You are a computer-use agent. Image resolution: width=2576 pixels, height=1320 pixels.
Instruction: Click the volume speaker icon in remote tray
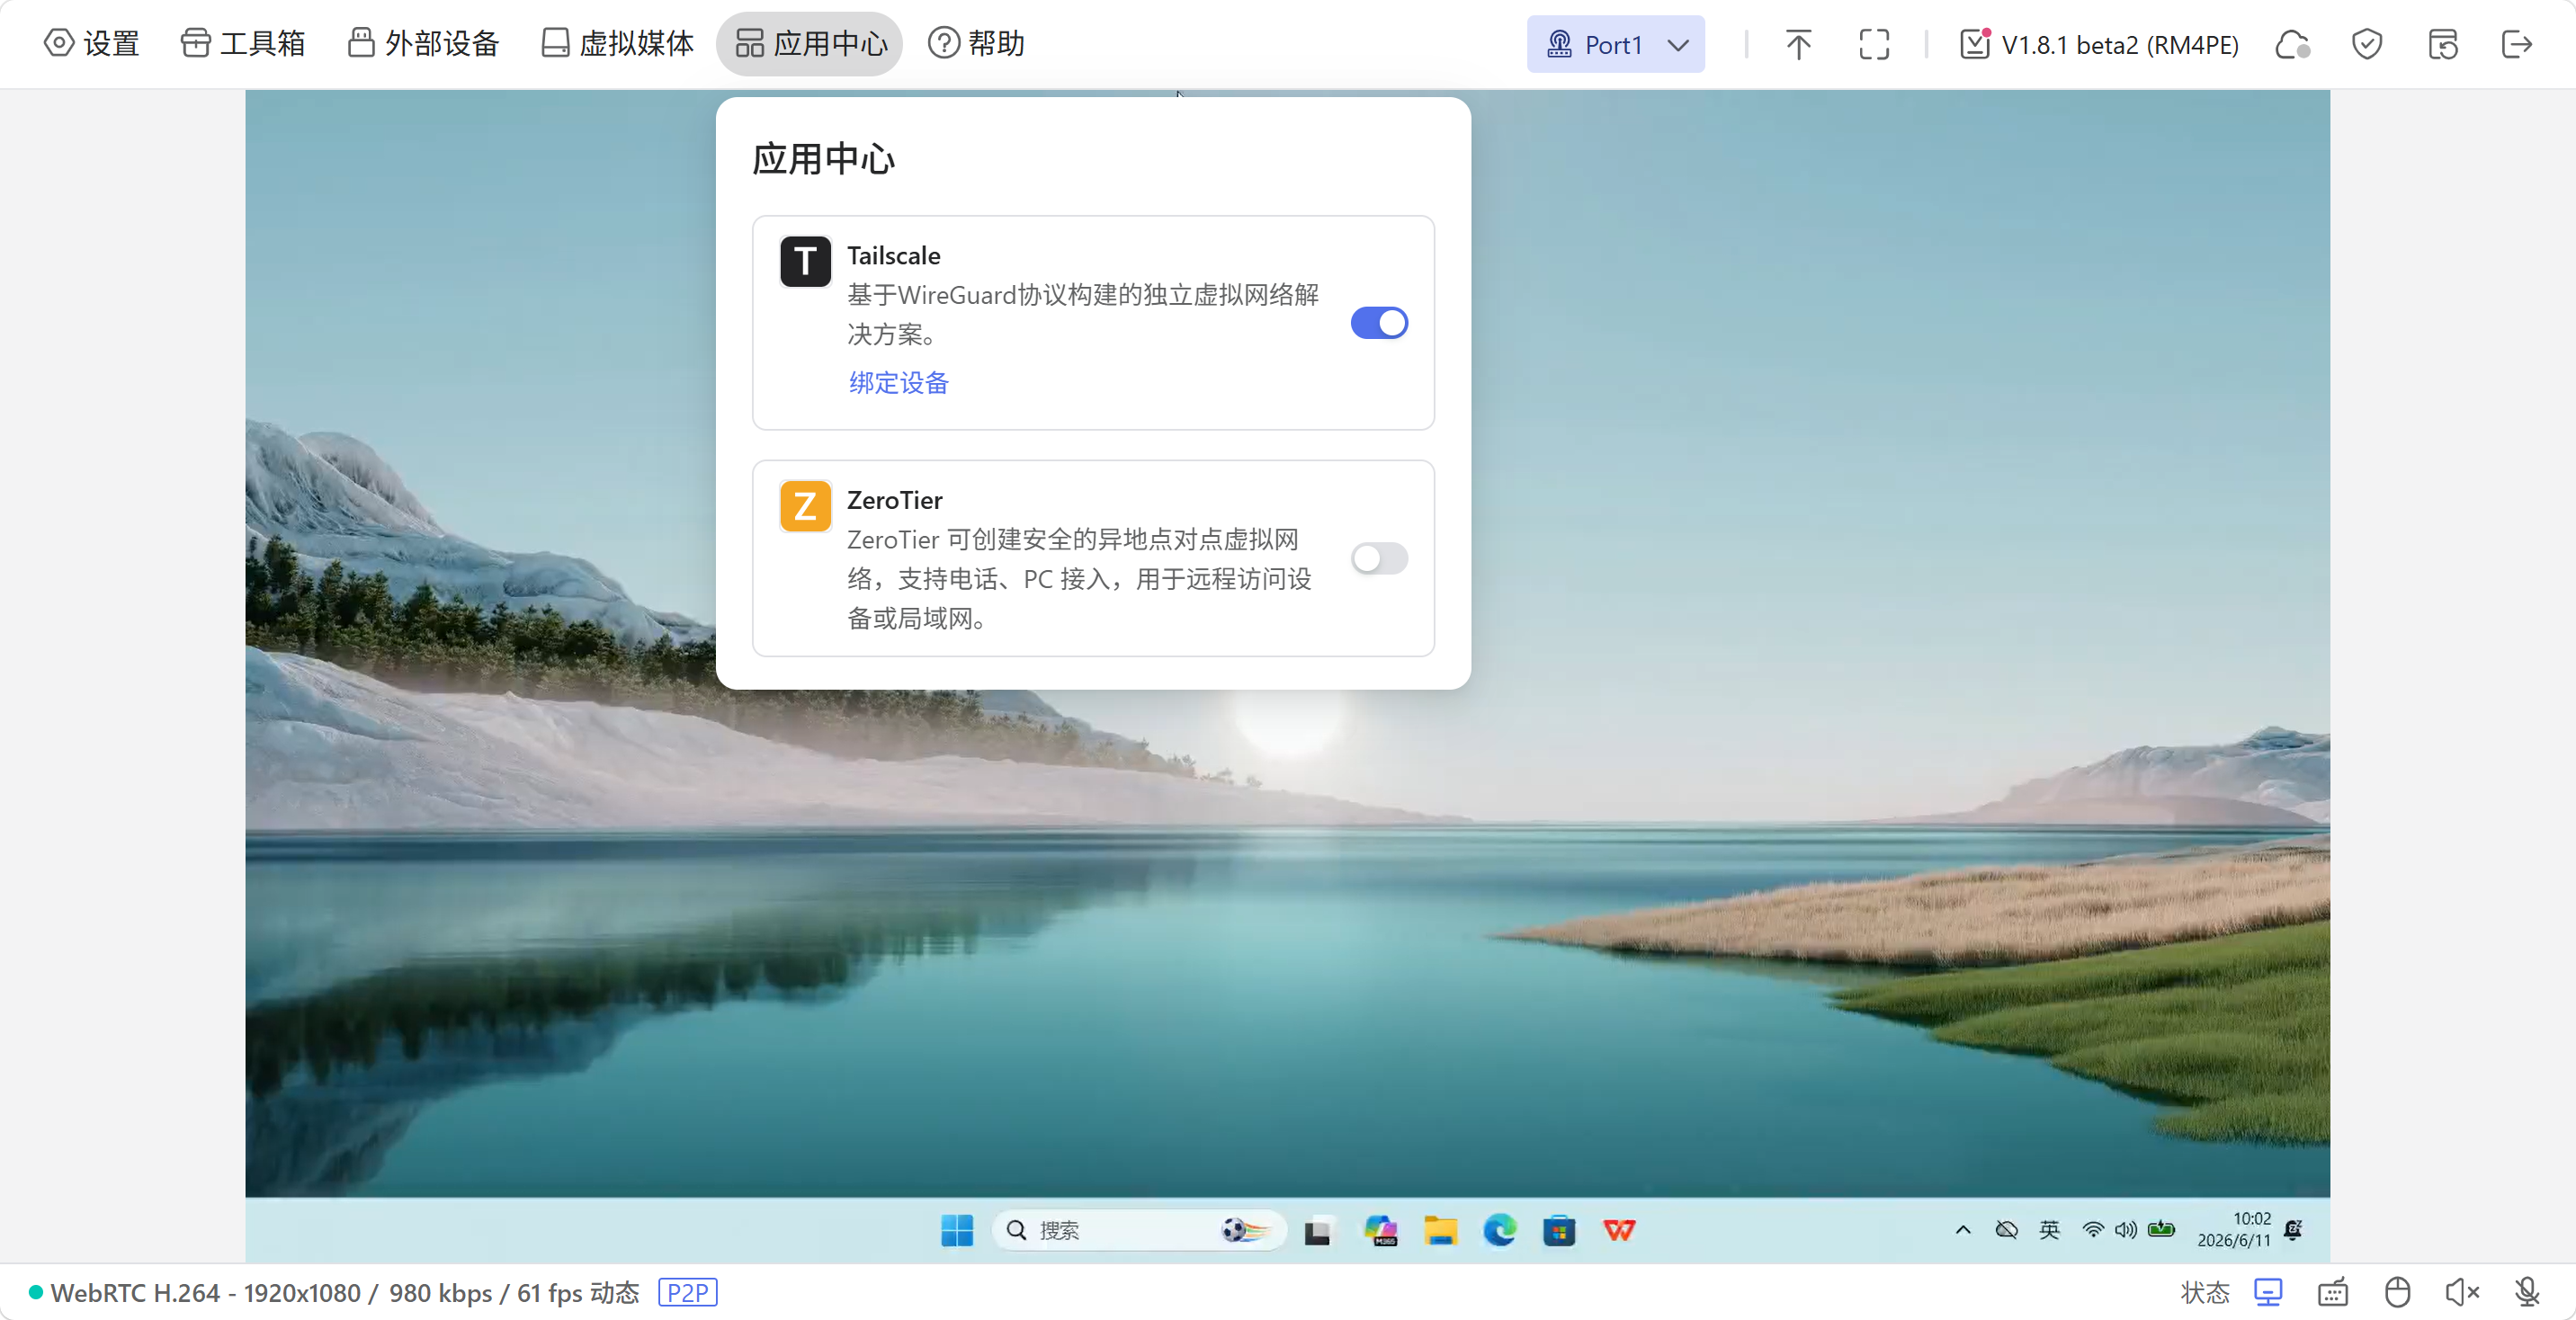[2125, 1230]
